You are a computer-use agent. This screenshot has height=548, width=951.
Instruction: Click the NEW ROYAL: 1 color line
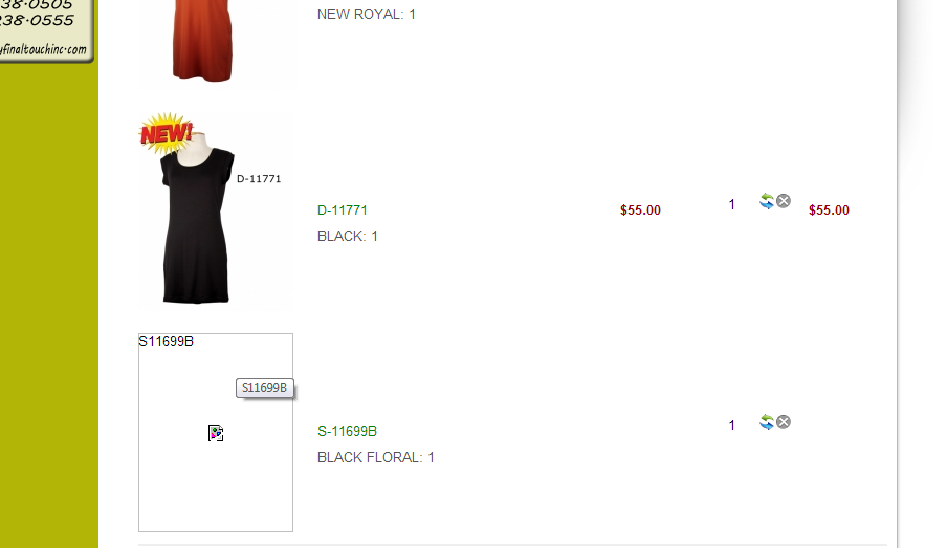click(x=366, y=14)
